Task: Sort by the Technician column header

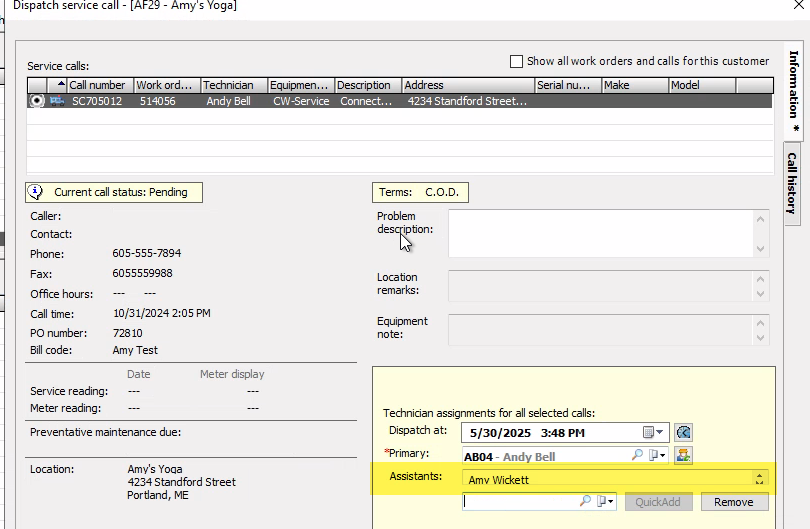Action: [x=234, y=85]
